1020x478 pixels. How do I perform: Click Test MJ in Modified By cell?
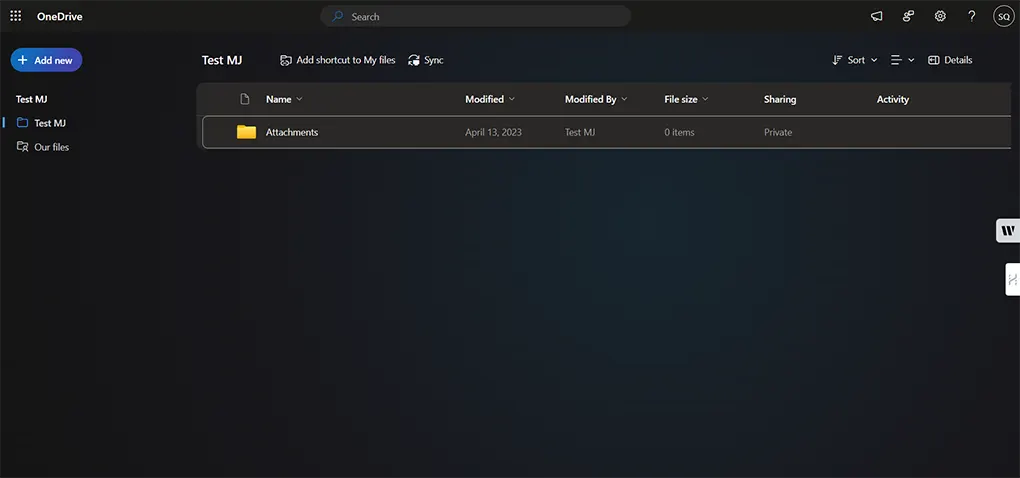point(580,132)
